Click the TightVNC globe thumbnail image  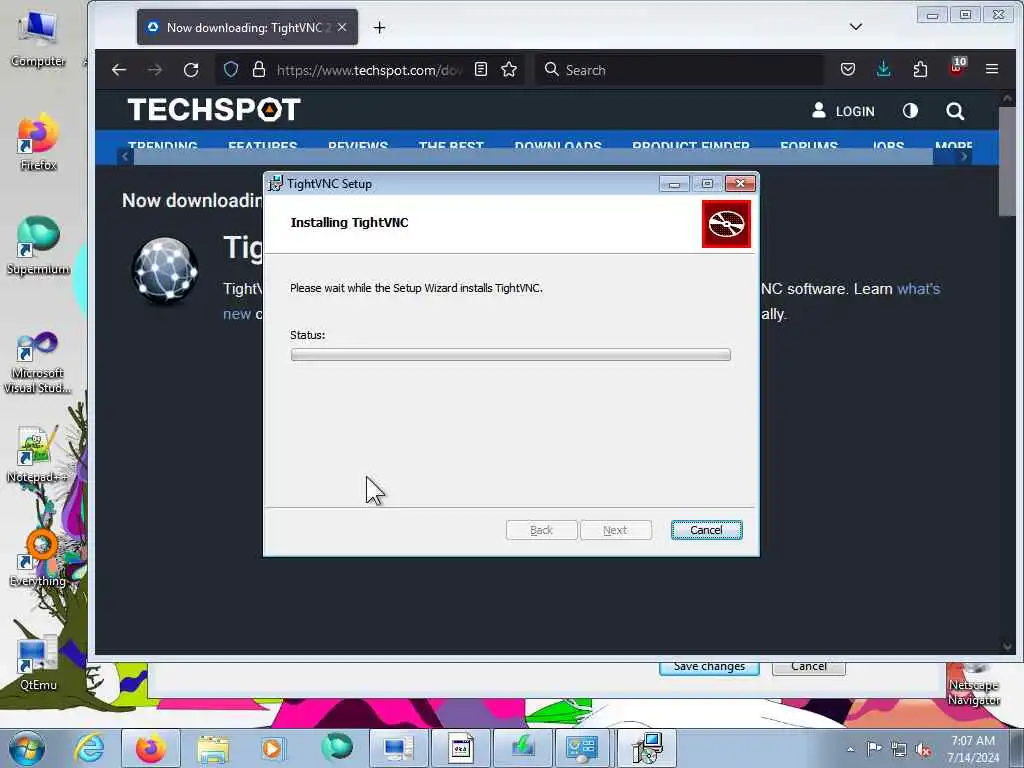coord(165,270)
